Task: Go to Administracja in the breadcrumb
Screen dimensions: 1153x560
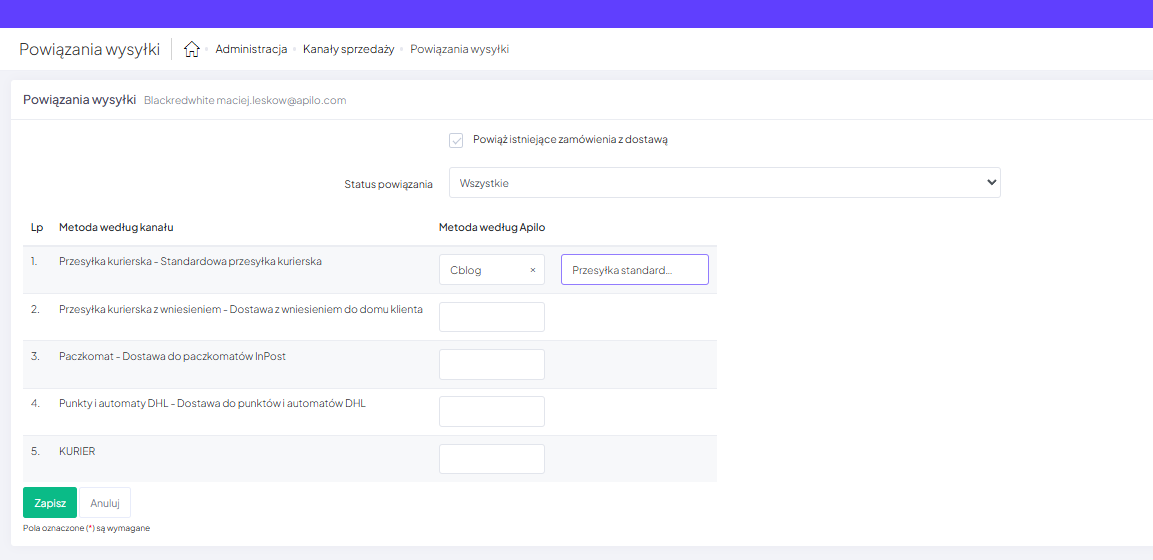Action: click(251, 49)
